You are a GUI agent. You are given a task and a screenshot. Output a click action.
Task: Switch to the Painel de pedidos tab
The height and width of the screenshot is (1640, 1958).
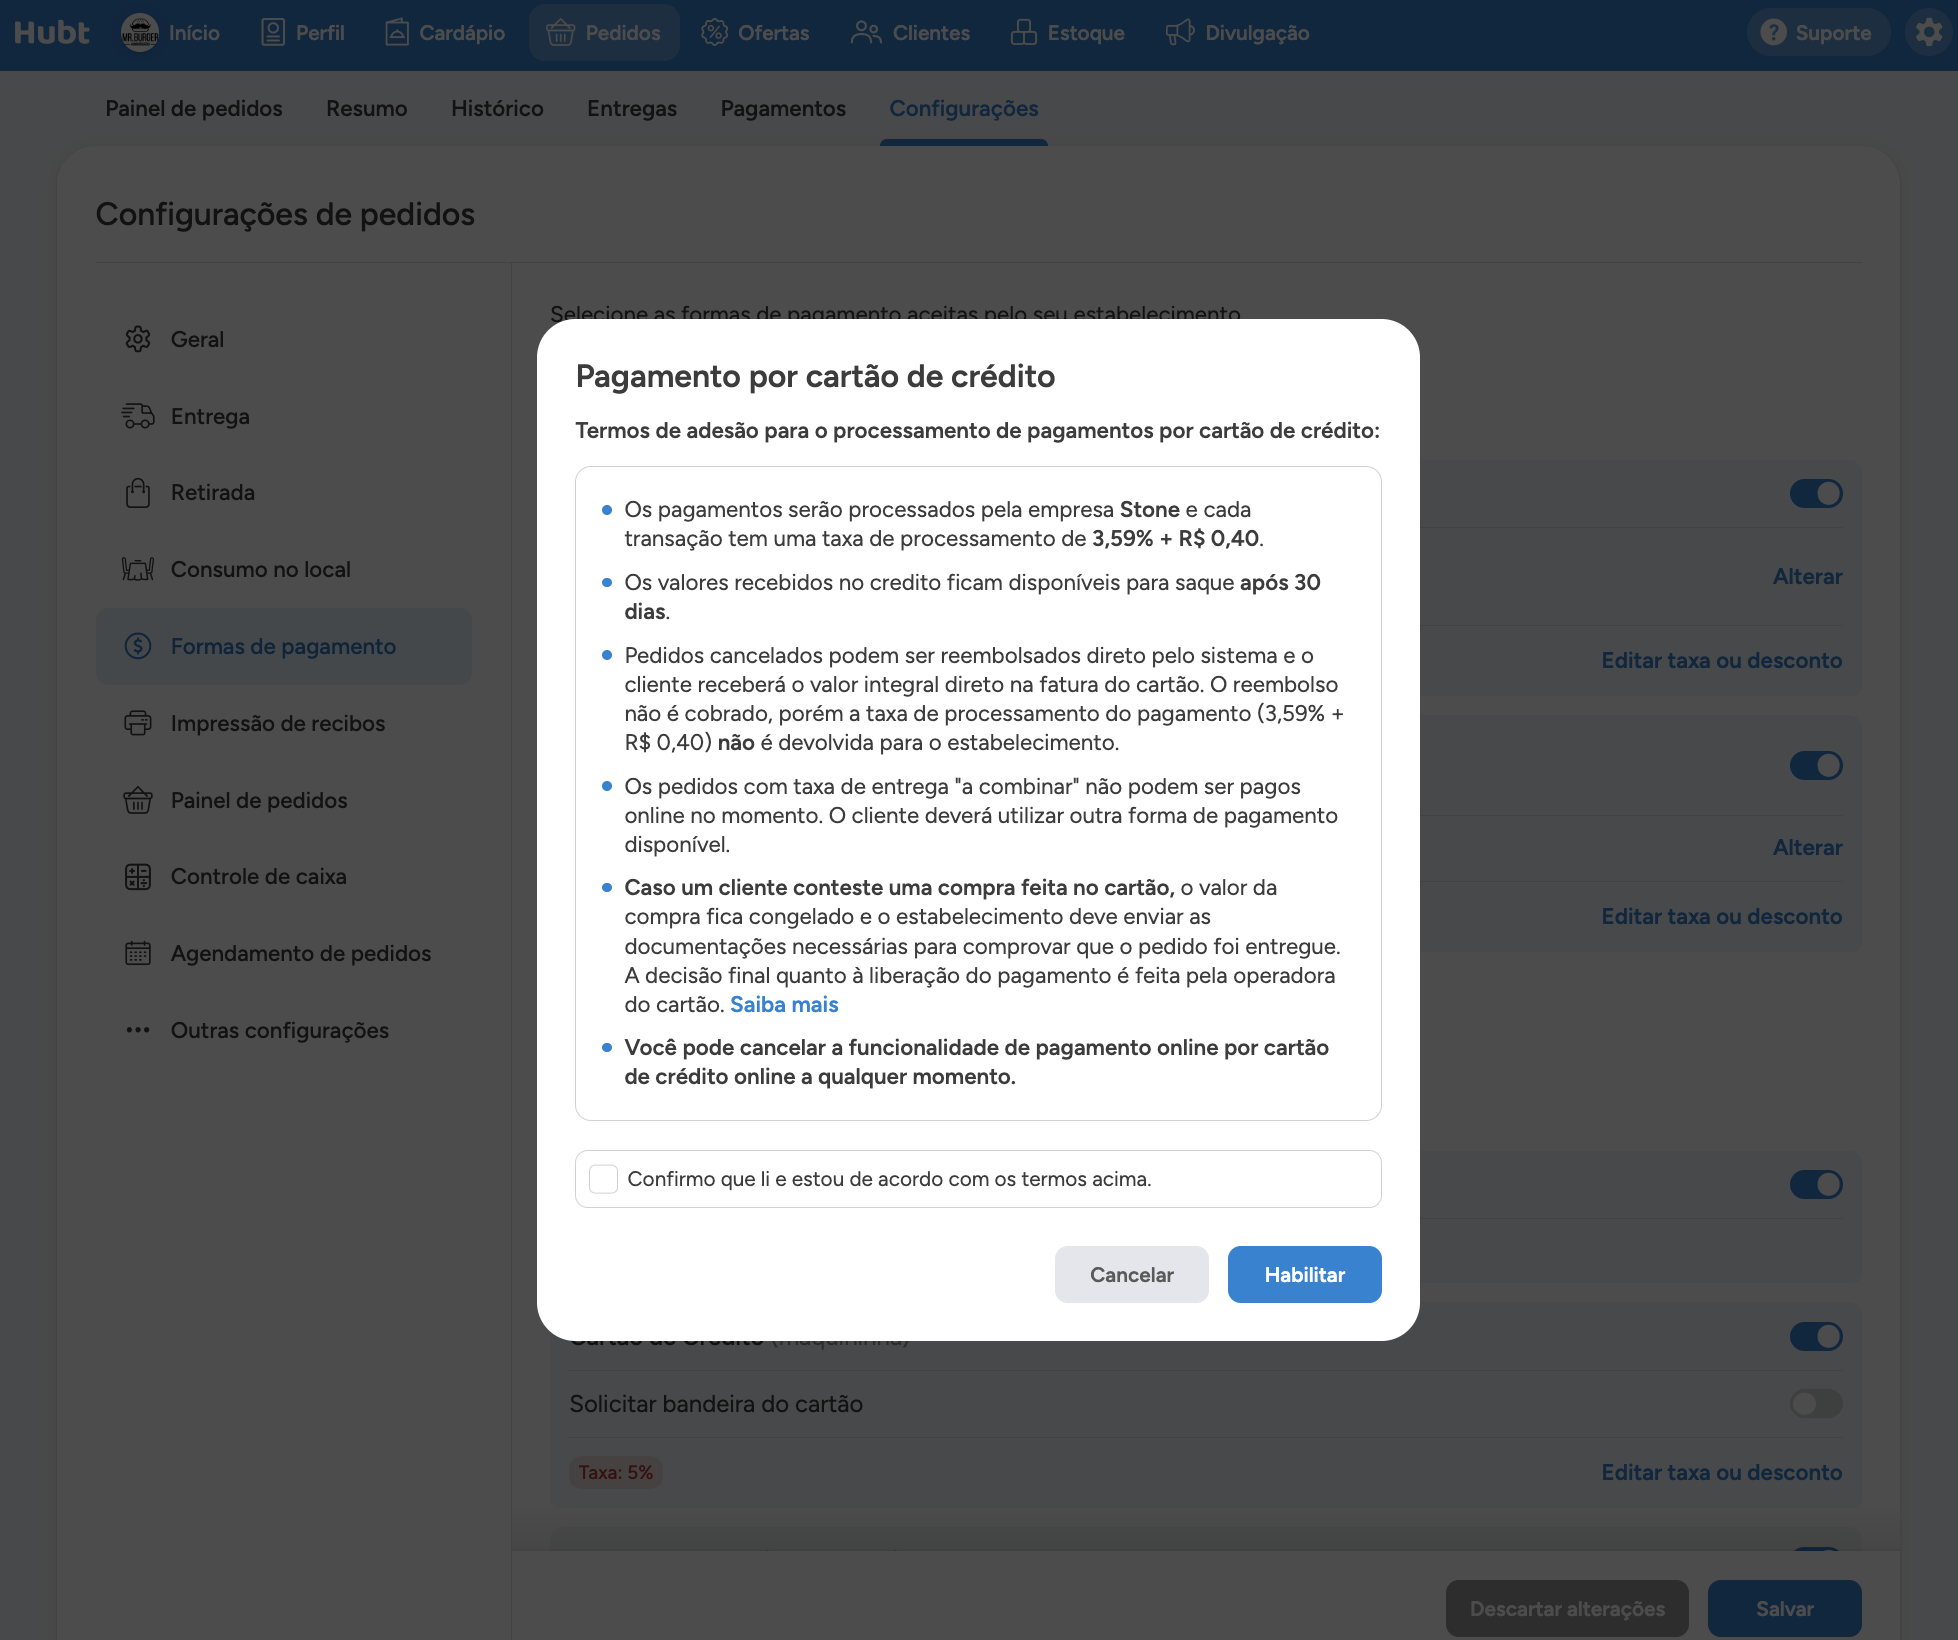(x=194, y=108)
